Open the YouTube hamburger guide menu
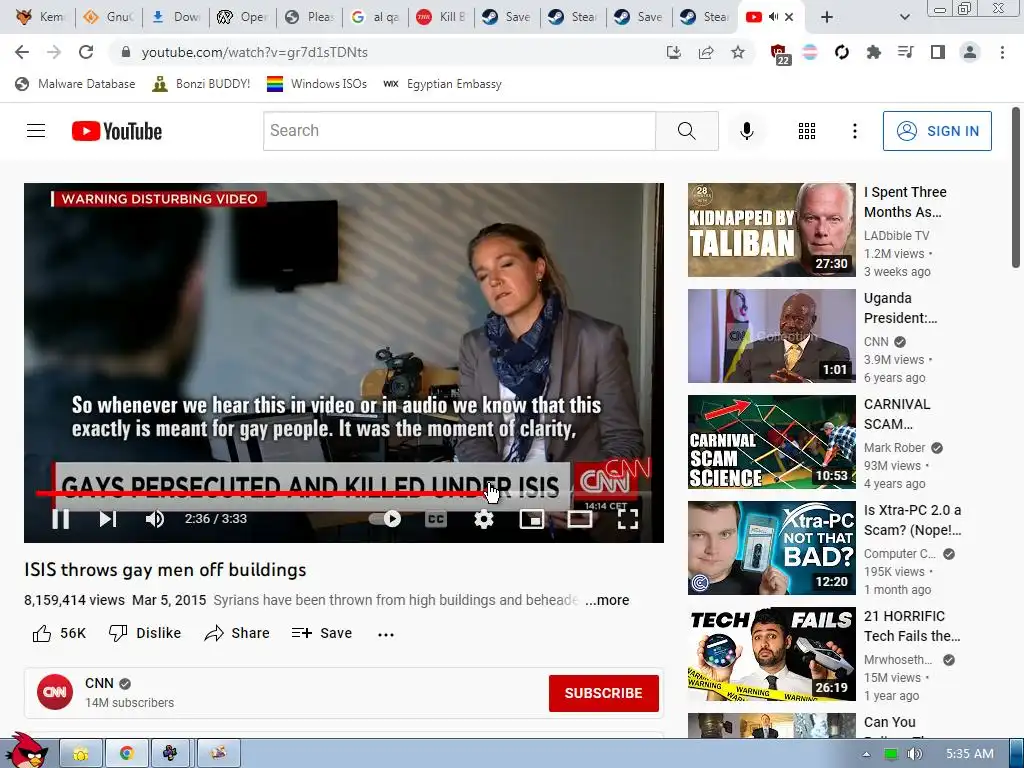The width and height of the screenshot is (1024, 768). coord(36,131)
